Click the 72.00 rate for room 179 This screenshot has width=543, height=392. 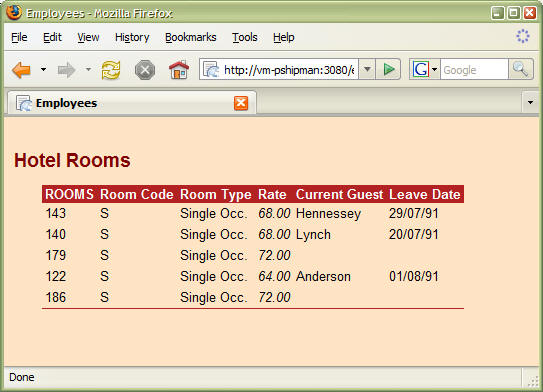274,255
